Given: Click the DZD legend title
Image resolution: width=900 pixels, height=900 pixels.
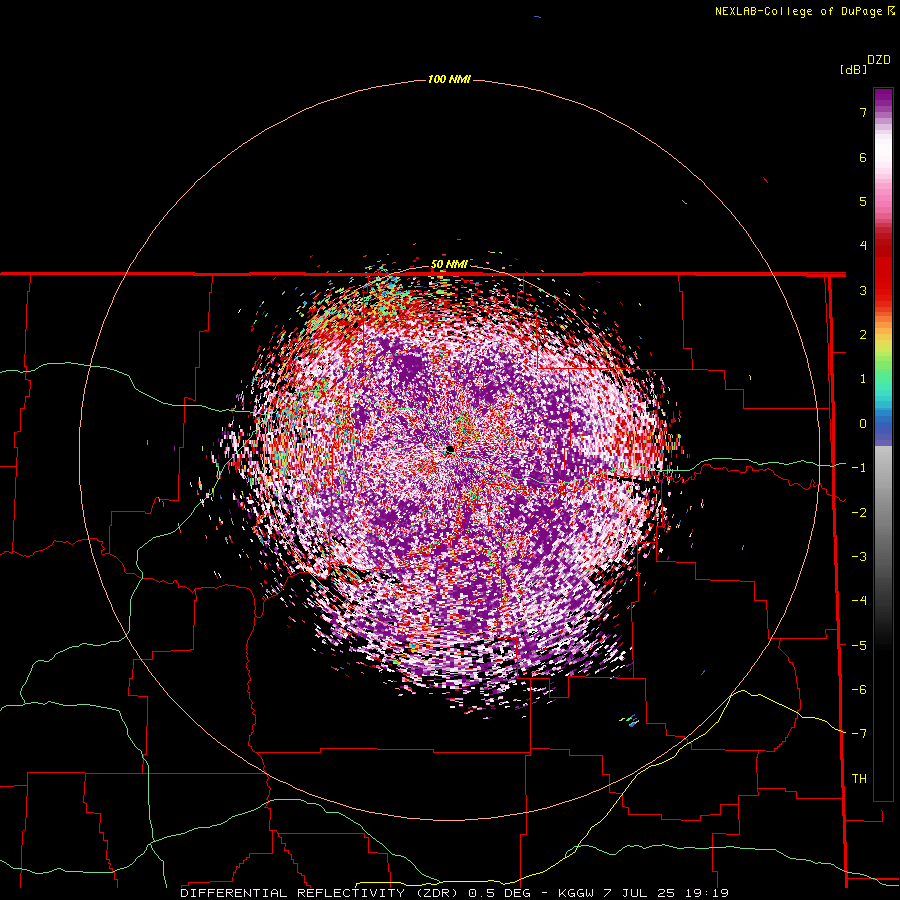Looking at the screenshot, I should pos(879,60).
